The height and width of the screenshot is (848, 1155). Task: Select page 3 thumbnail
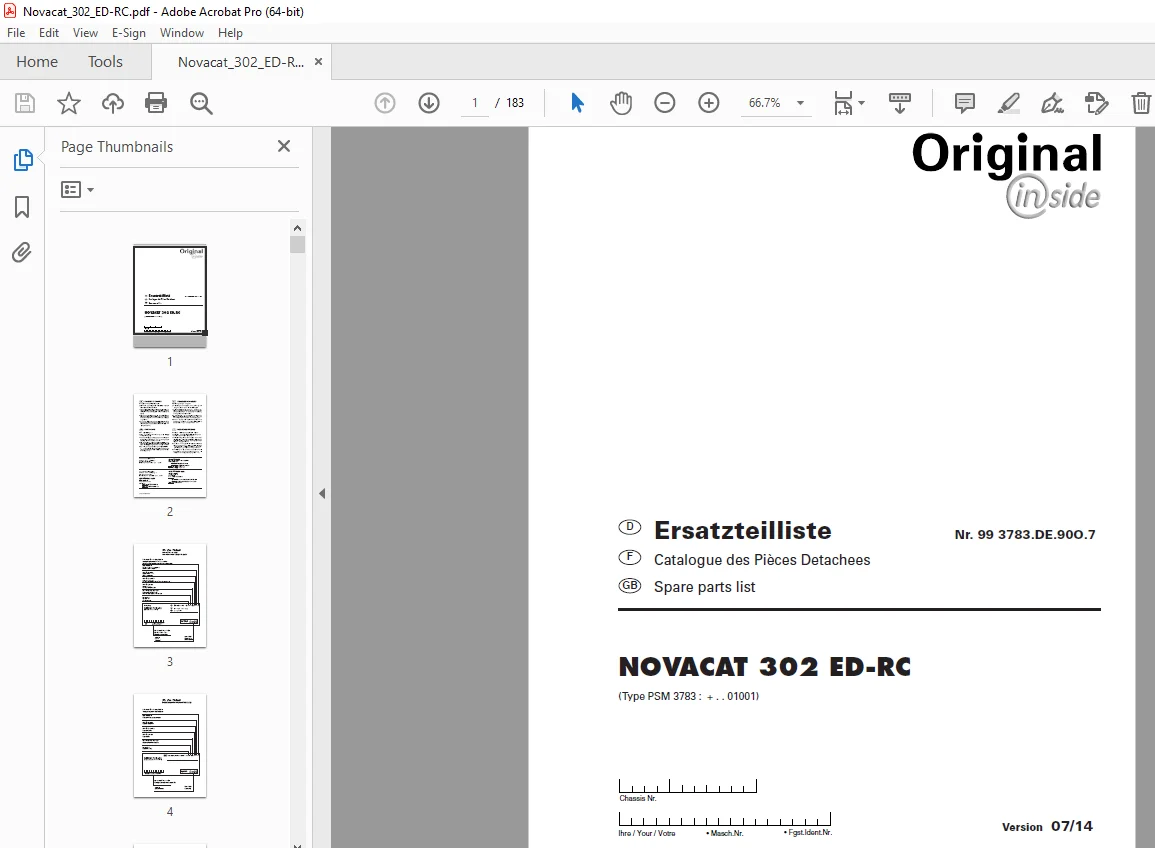170,596
